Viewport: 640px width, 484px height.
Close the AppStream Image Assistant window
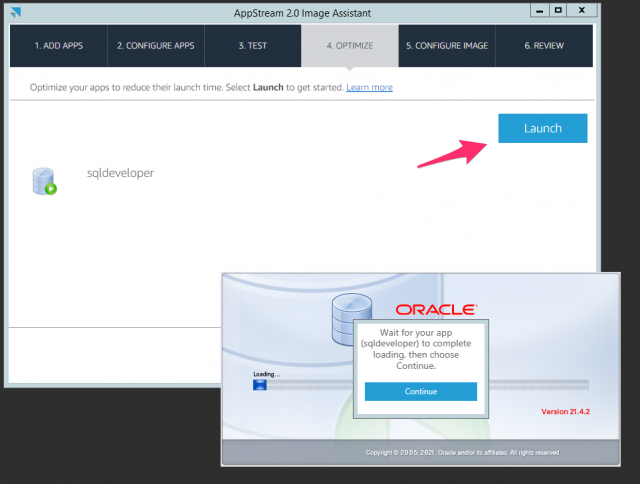pyautogui.click(x=582, y=10)
